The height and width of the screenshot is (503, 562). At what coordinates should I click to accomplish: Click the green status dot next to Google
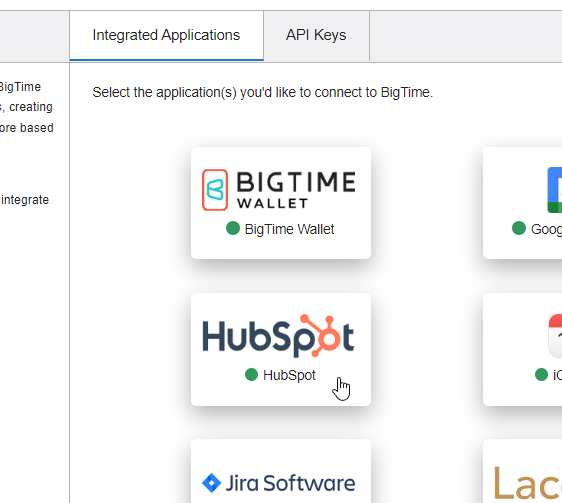pos(519,228)
